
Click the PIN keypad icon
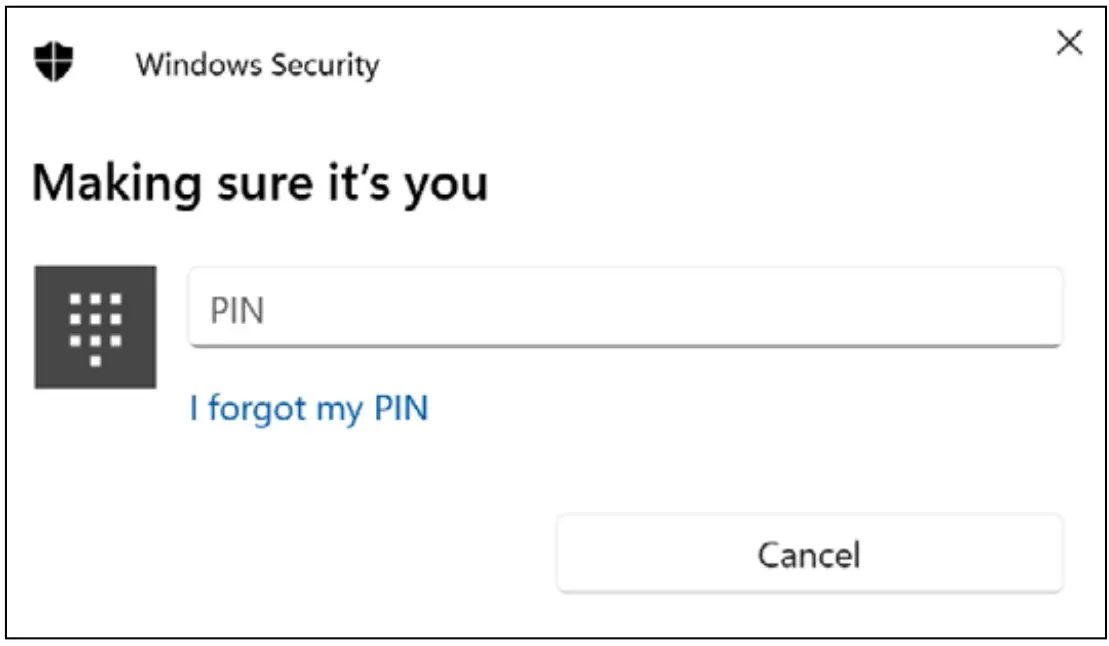[x=95, y=327]
